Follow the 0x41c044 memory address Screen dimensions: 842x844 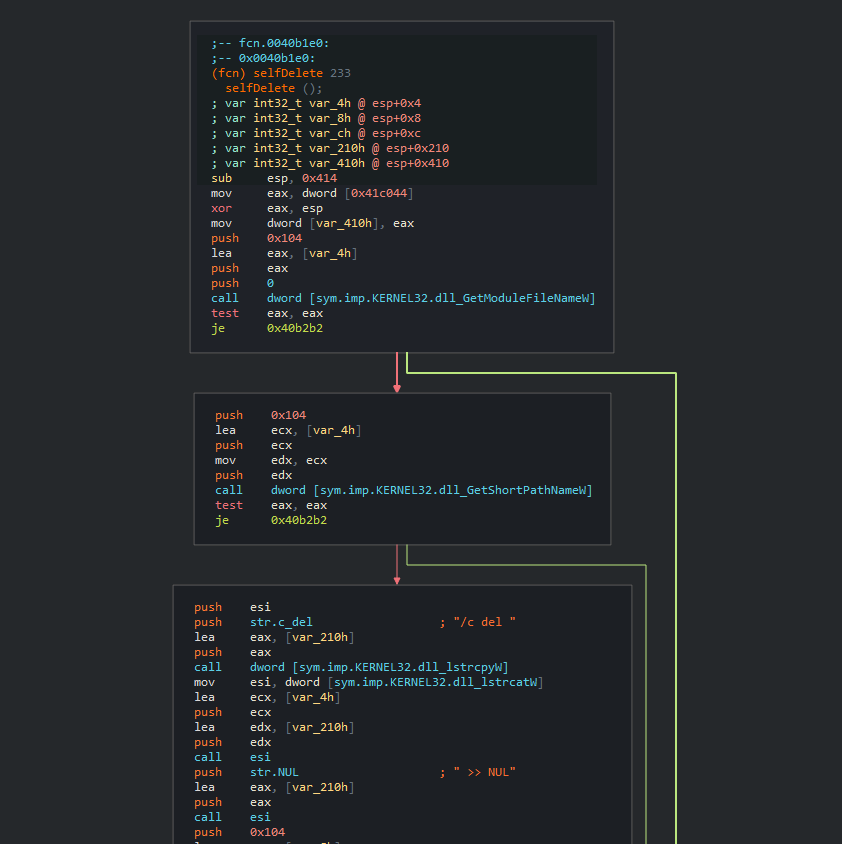[x=379, y=193]
